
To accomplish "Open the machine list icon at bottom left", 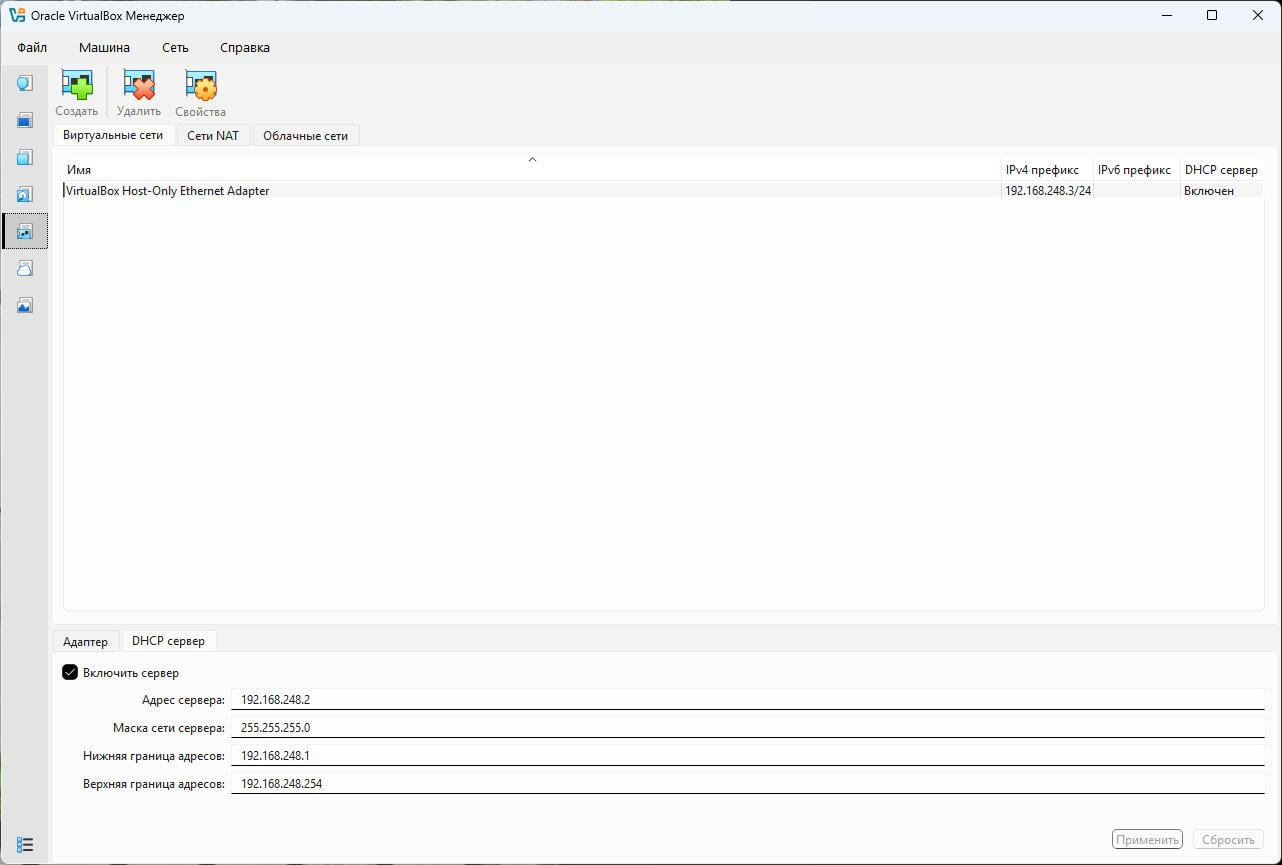I will click(25, 844).
